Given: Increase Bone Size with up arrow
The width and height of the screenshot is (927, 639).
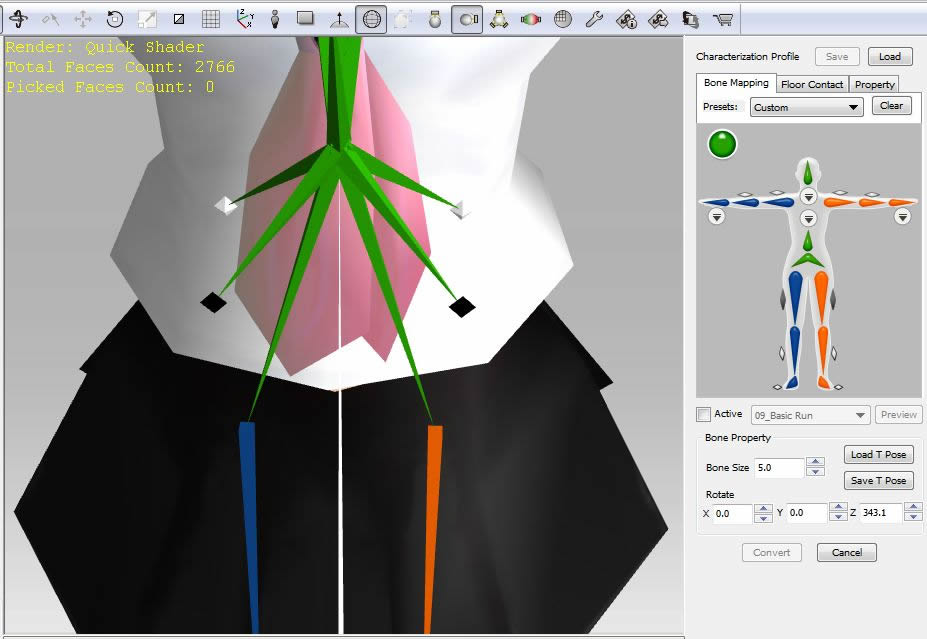Looking at the screenshot, I should click(815, 462).
